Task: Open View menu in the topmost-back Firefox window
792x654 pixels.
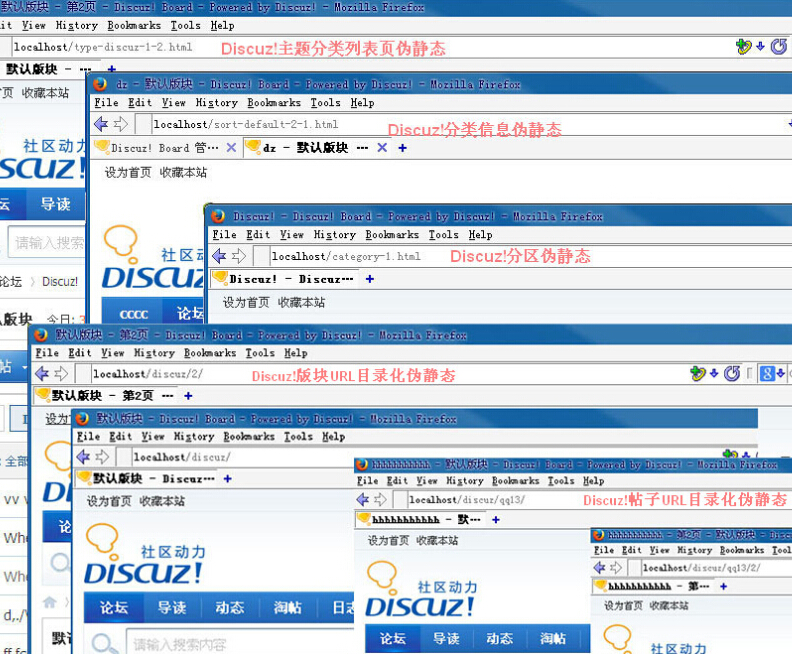Action: coord(33,25)
